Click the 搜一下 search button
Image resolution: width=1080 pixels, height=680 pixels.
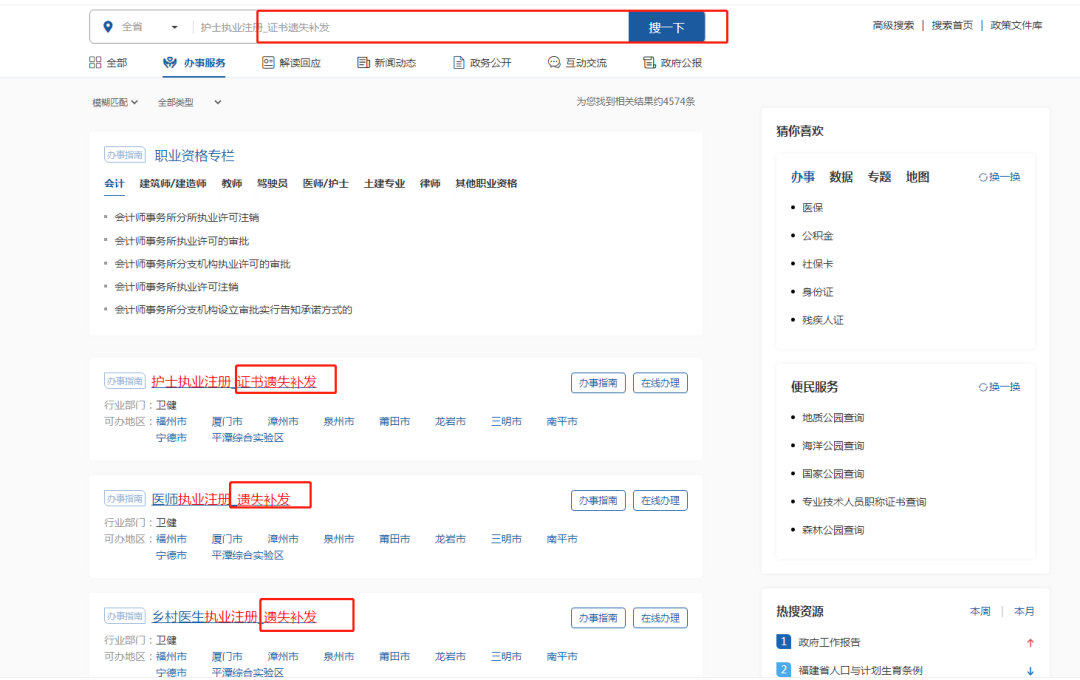click(666, 28)
